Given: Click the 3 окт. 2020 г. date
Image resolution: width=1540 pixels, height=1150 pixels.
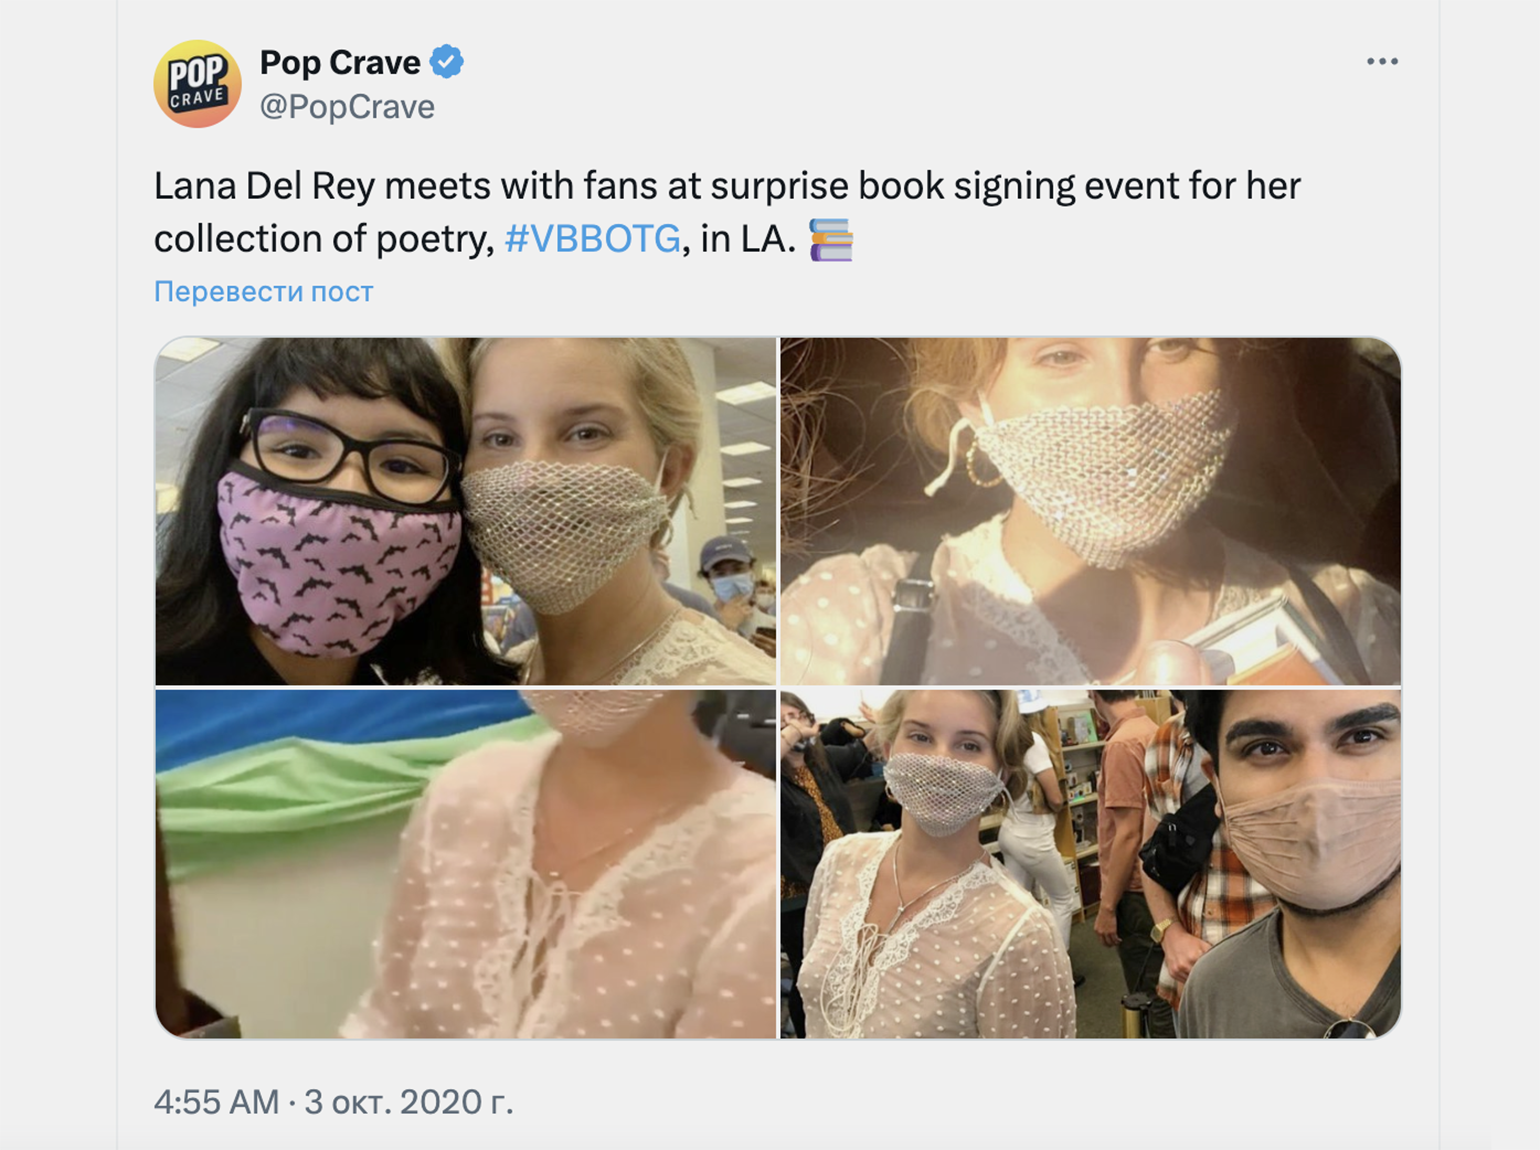Looking at the screenshot, I should [408, 1101].
